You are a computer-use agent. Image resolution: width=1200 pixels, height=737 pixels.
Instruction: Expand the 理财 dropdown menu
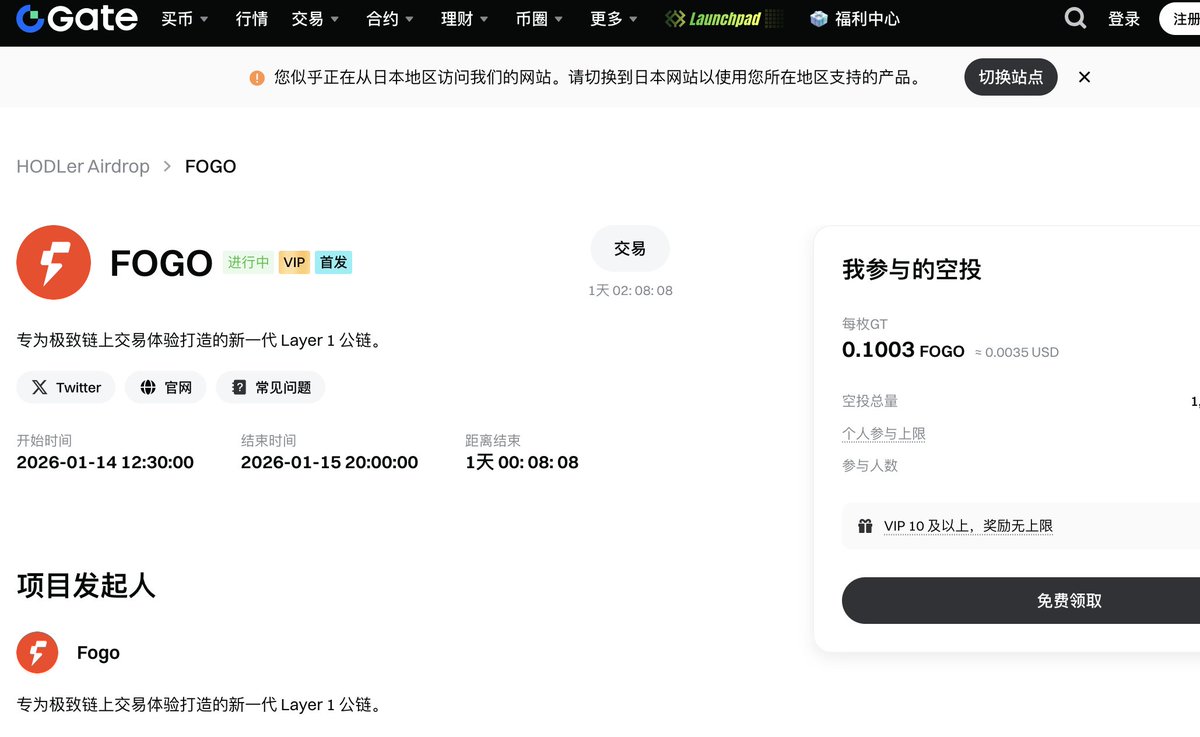click(465, 18)
